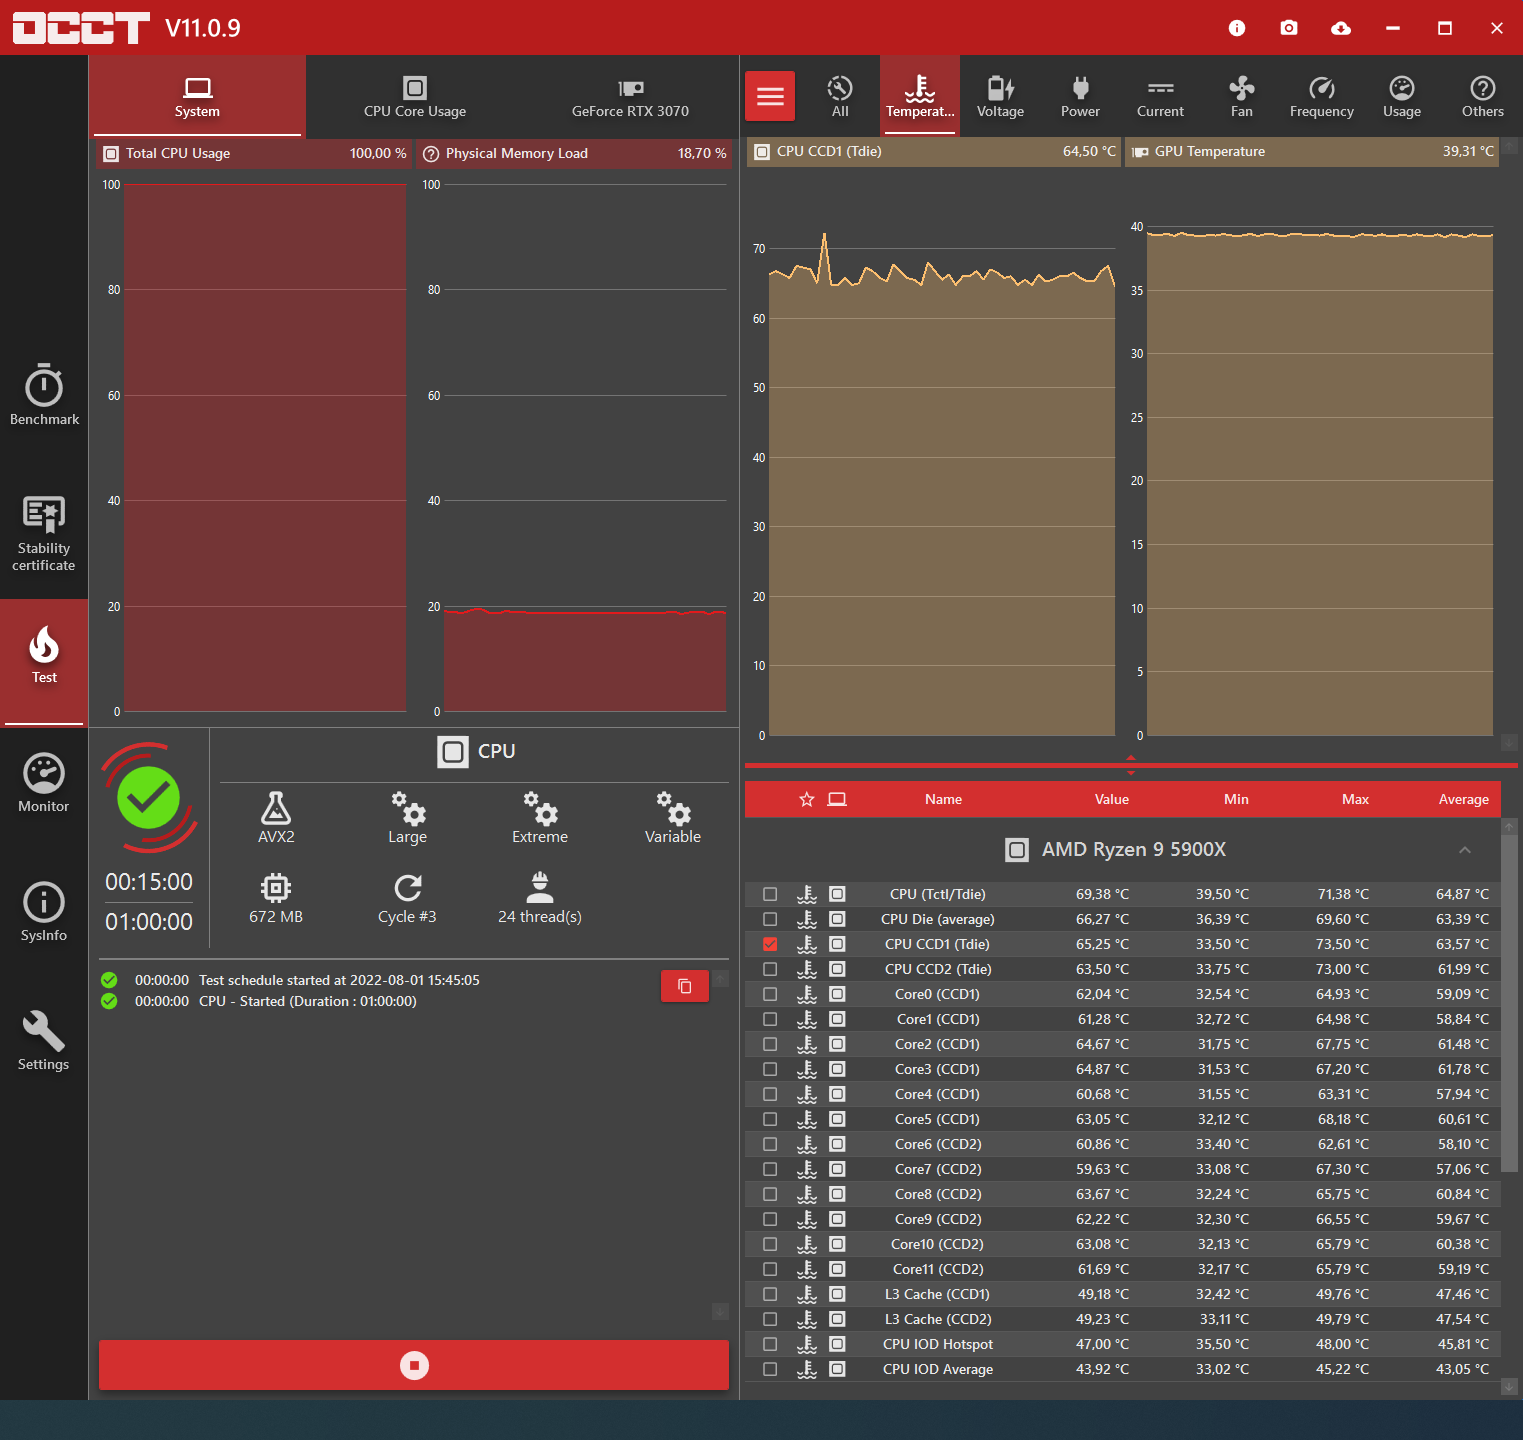Click the Physical Memory Load graph header
This screenshot has height=1440, width=1523.
pos(574,153)
